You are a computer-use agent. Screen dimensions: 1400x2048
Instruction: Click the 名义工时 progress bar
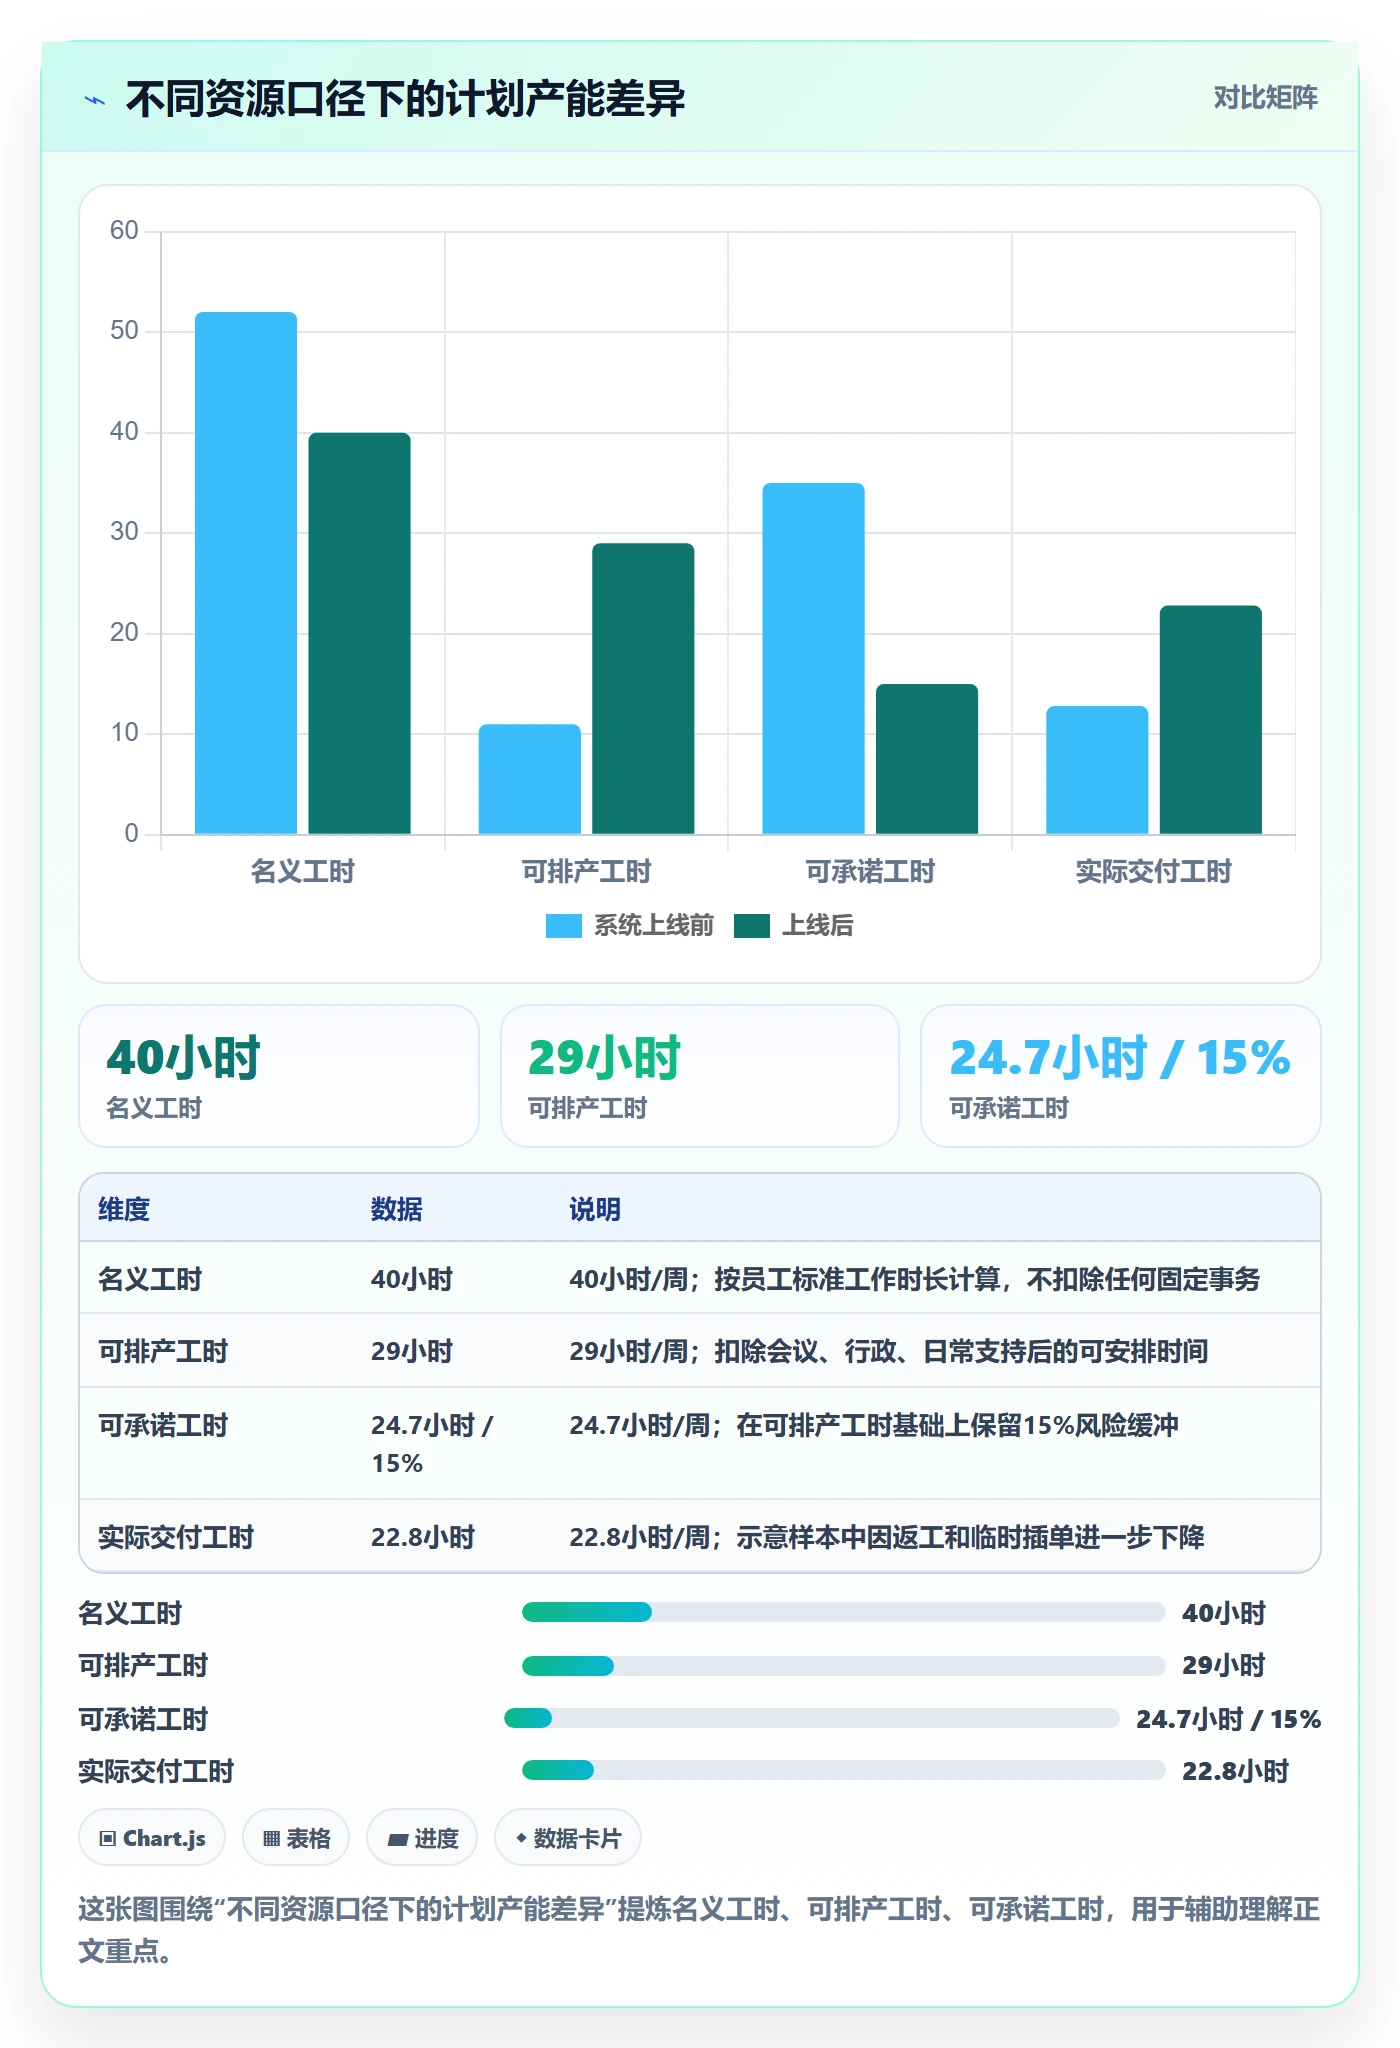(843, 1612)
